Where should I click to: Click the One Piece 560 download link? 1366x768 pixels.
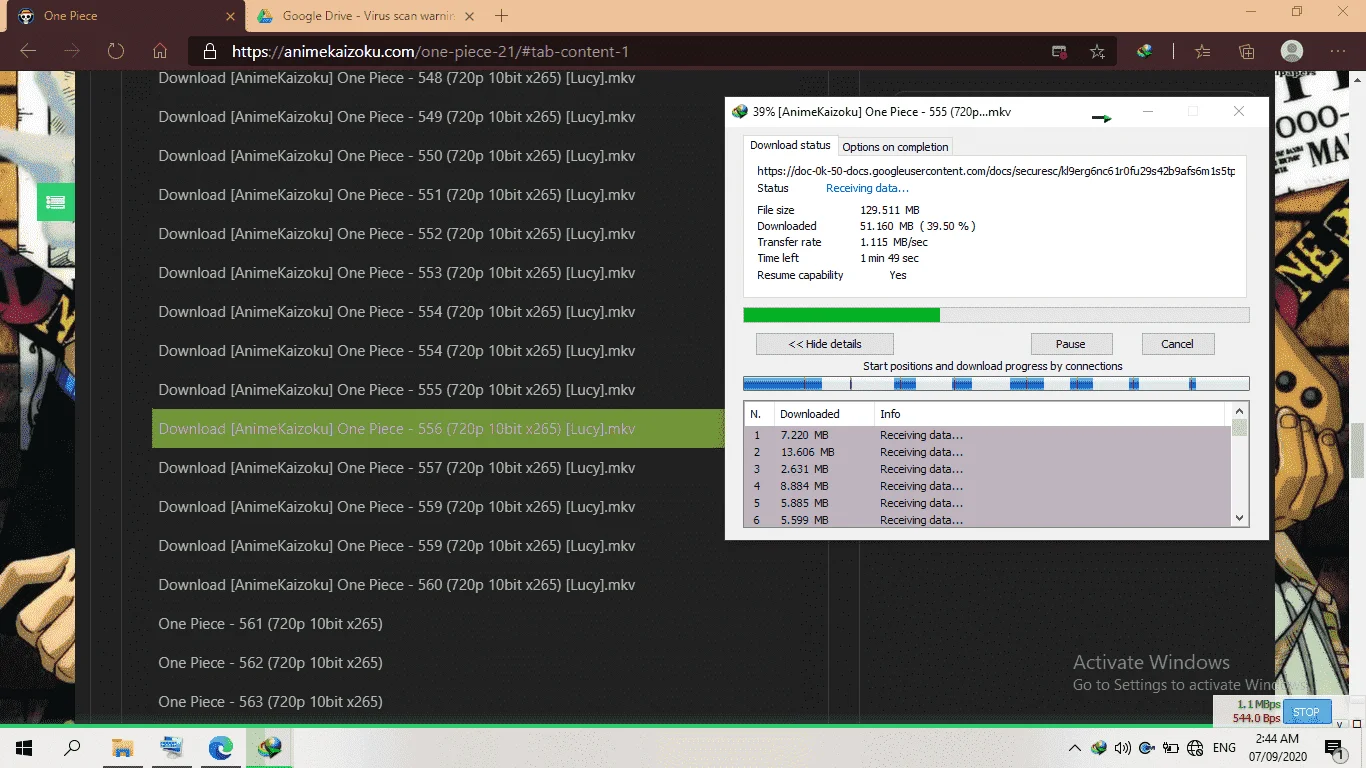coord(397,585)
